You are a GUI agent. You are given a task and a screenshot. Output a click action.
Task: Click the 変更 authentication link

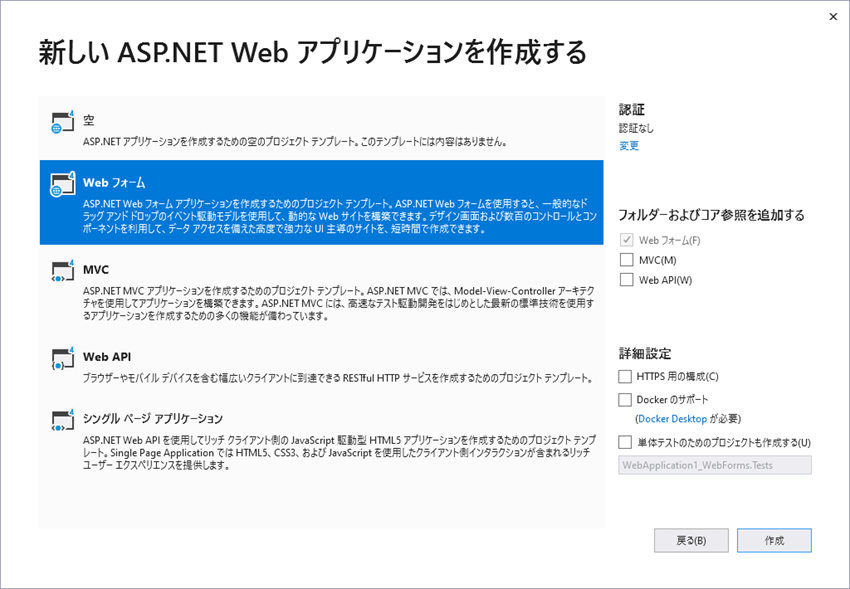tap(629, 146)
